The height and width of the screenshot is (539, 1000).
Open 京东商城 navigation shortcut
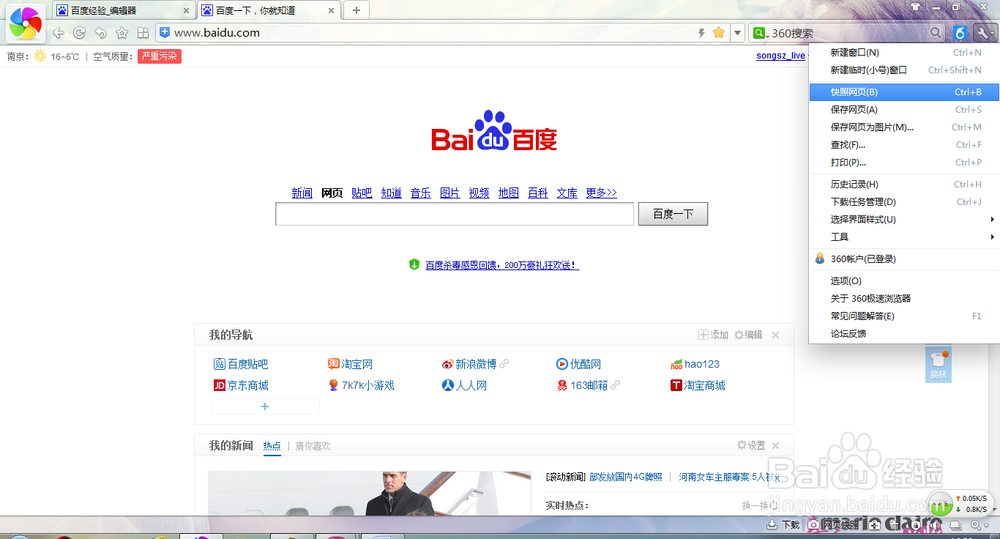click(240, 385)
